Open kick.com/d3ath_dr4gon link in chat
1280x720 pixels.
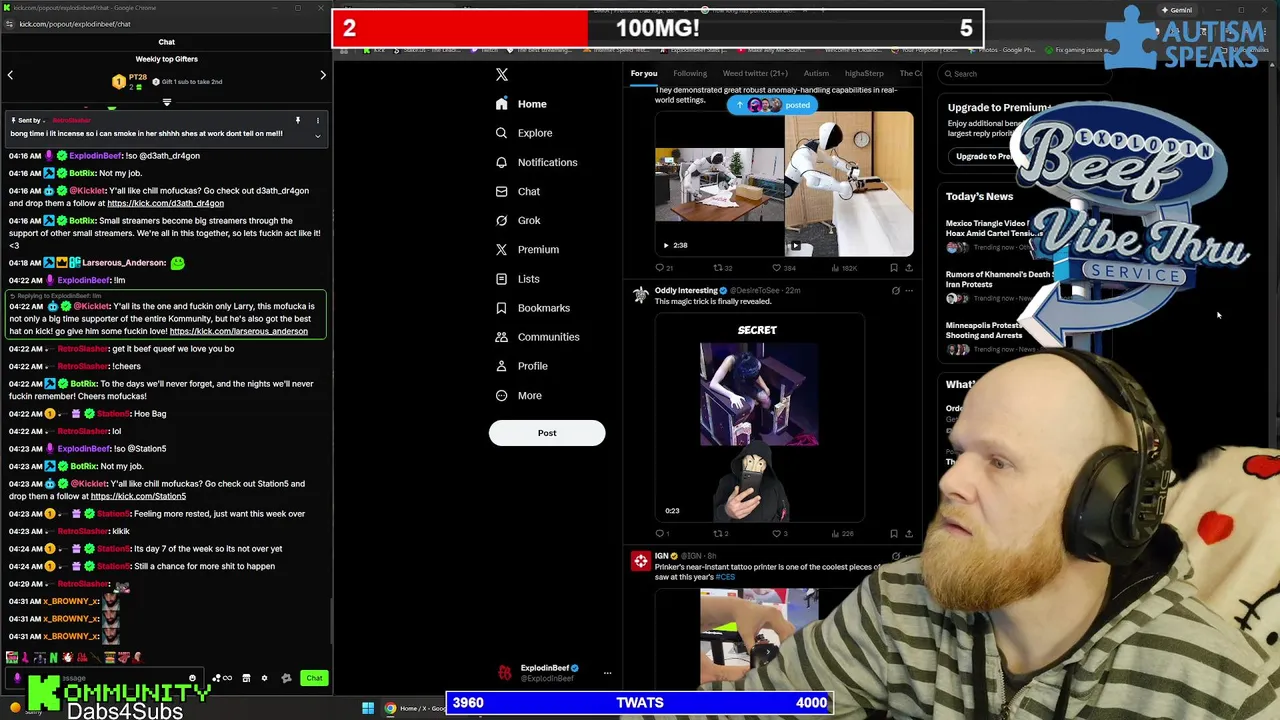pyautogui.click(x=166, y=203)
